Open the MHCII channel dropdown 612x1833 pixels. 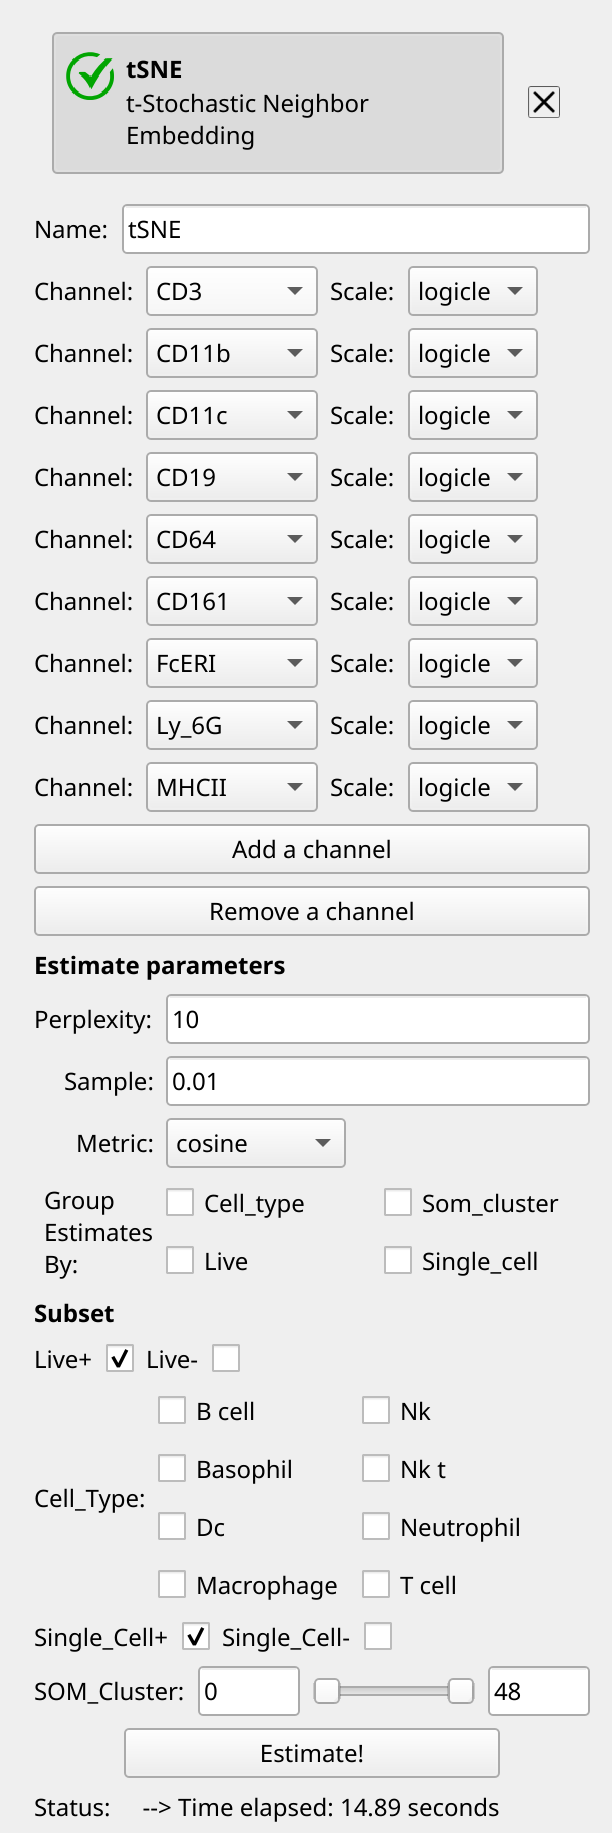(232, 788)
